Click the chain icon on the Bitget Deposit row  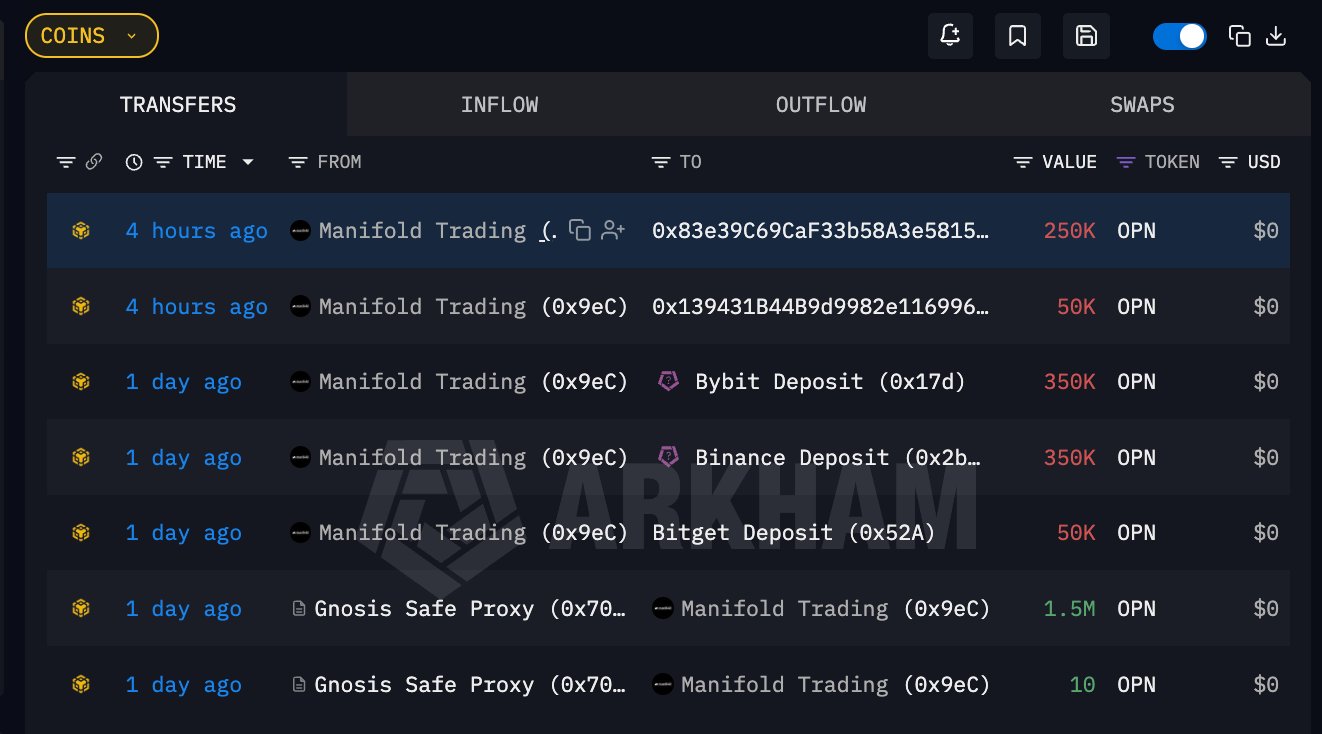click(81, 533)
